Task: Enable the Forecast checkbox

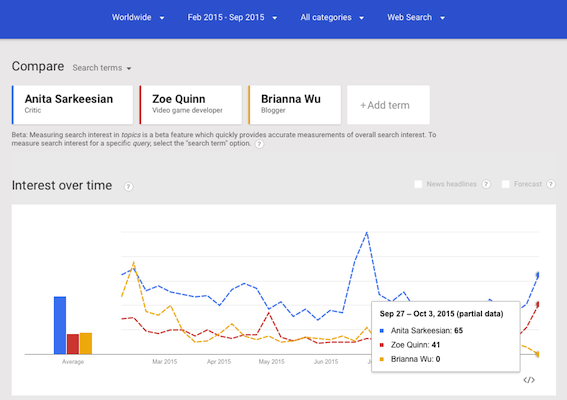Action: (506, 184)
